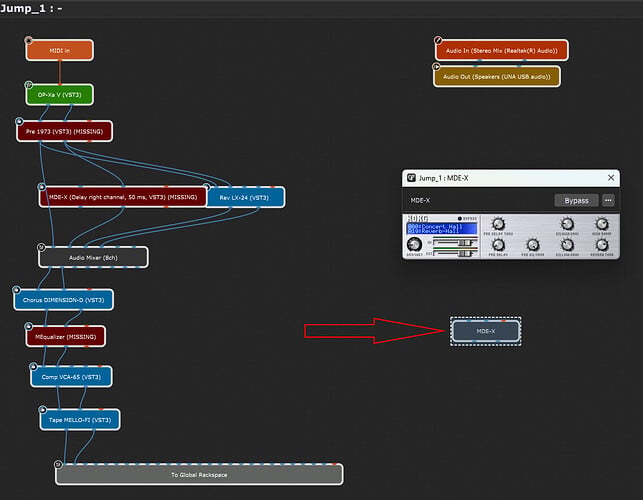Toggle Bypass in MDE-X plugin window
This screenshot has width=643, height=500.
[x=576, y=201]
